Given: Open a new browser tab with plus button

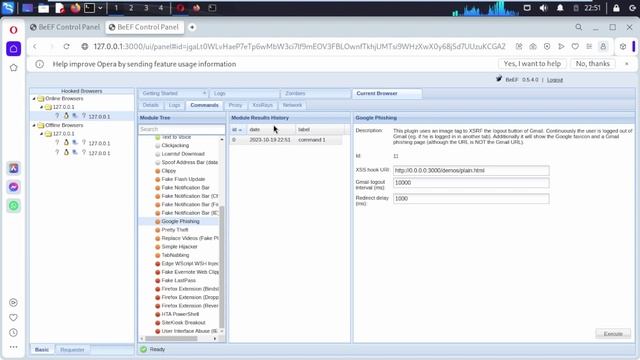Looking at the screenshot, I should pyautogui.click(x=192, y=27).
